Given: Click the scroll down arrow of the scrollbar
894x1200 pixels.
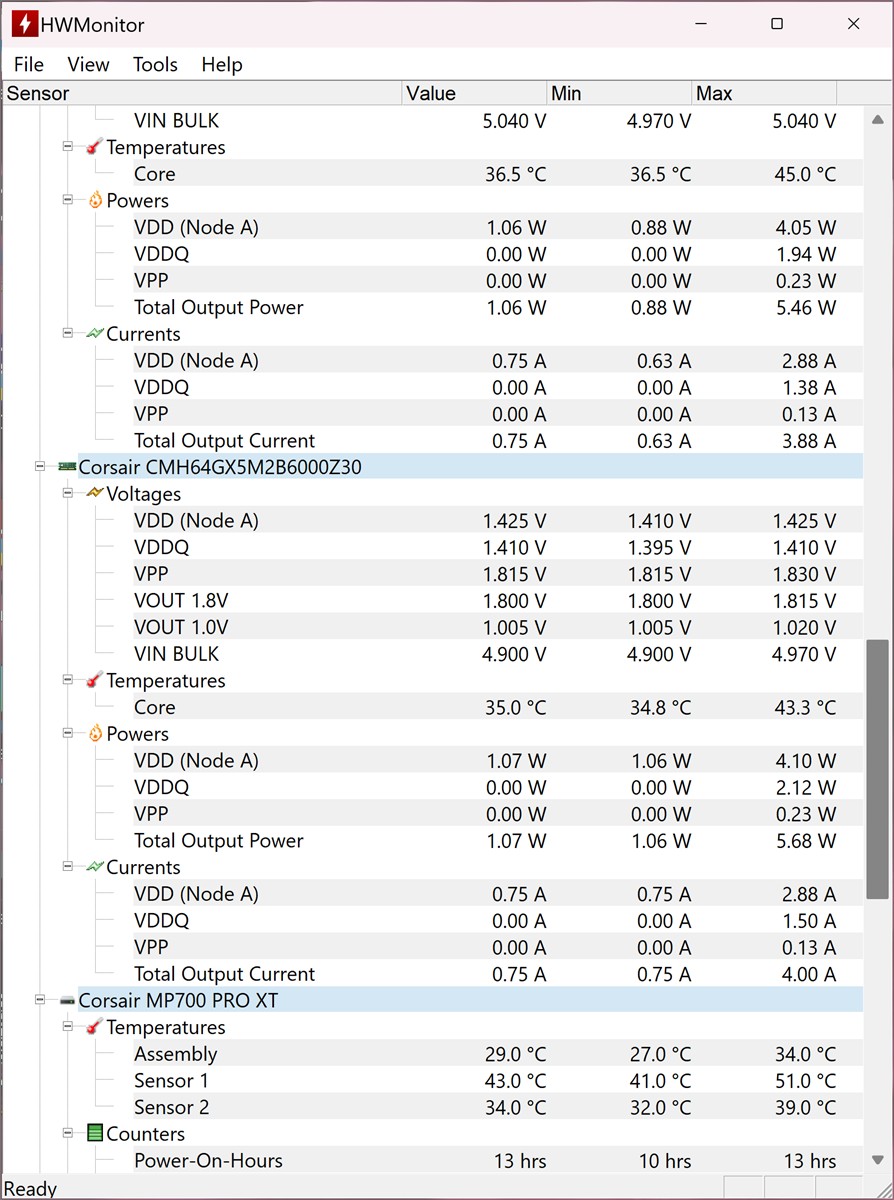Looking at the screenshot, I should click(877, 1159).
